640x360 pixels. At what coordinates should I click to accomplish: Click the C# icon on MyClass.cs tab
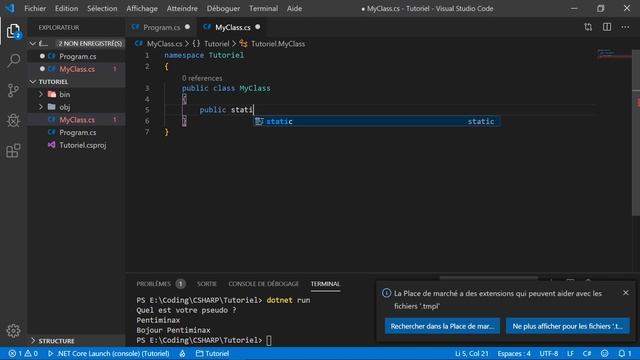[207, 27]
